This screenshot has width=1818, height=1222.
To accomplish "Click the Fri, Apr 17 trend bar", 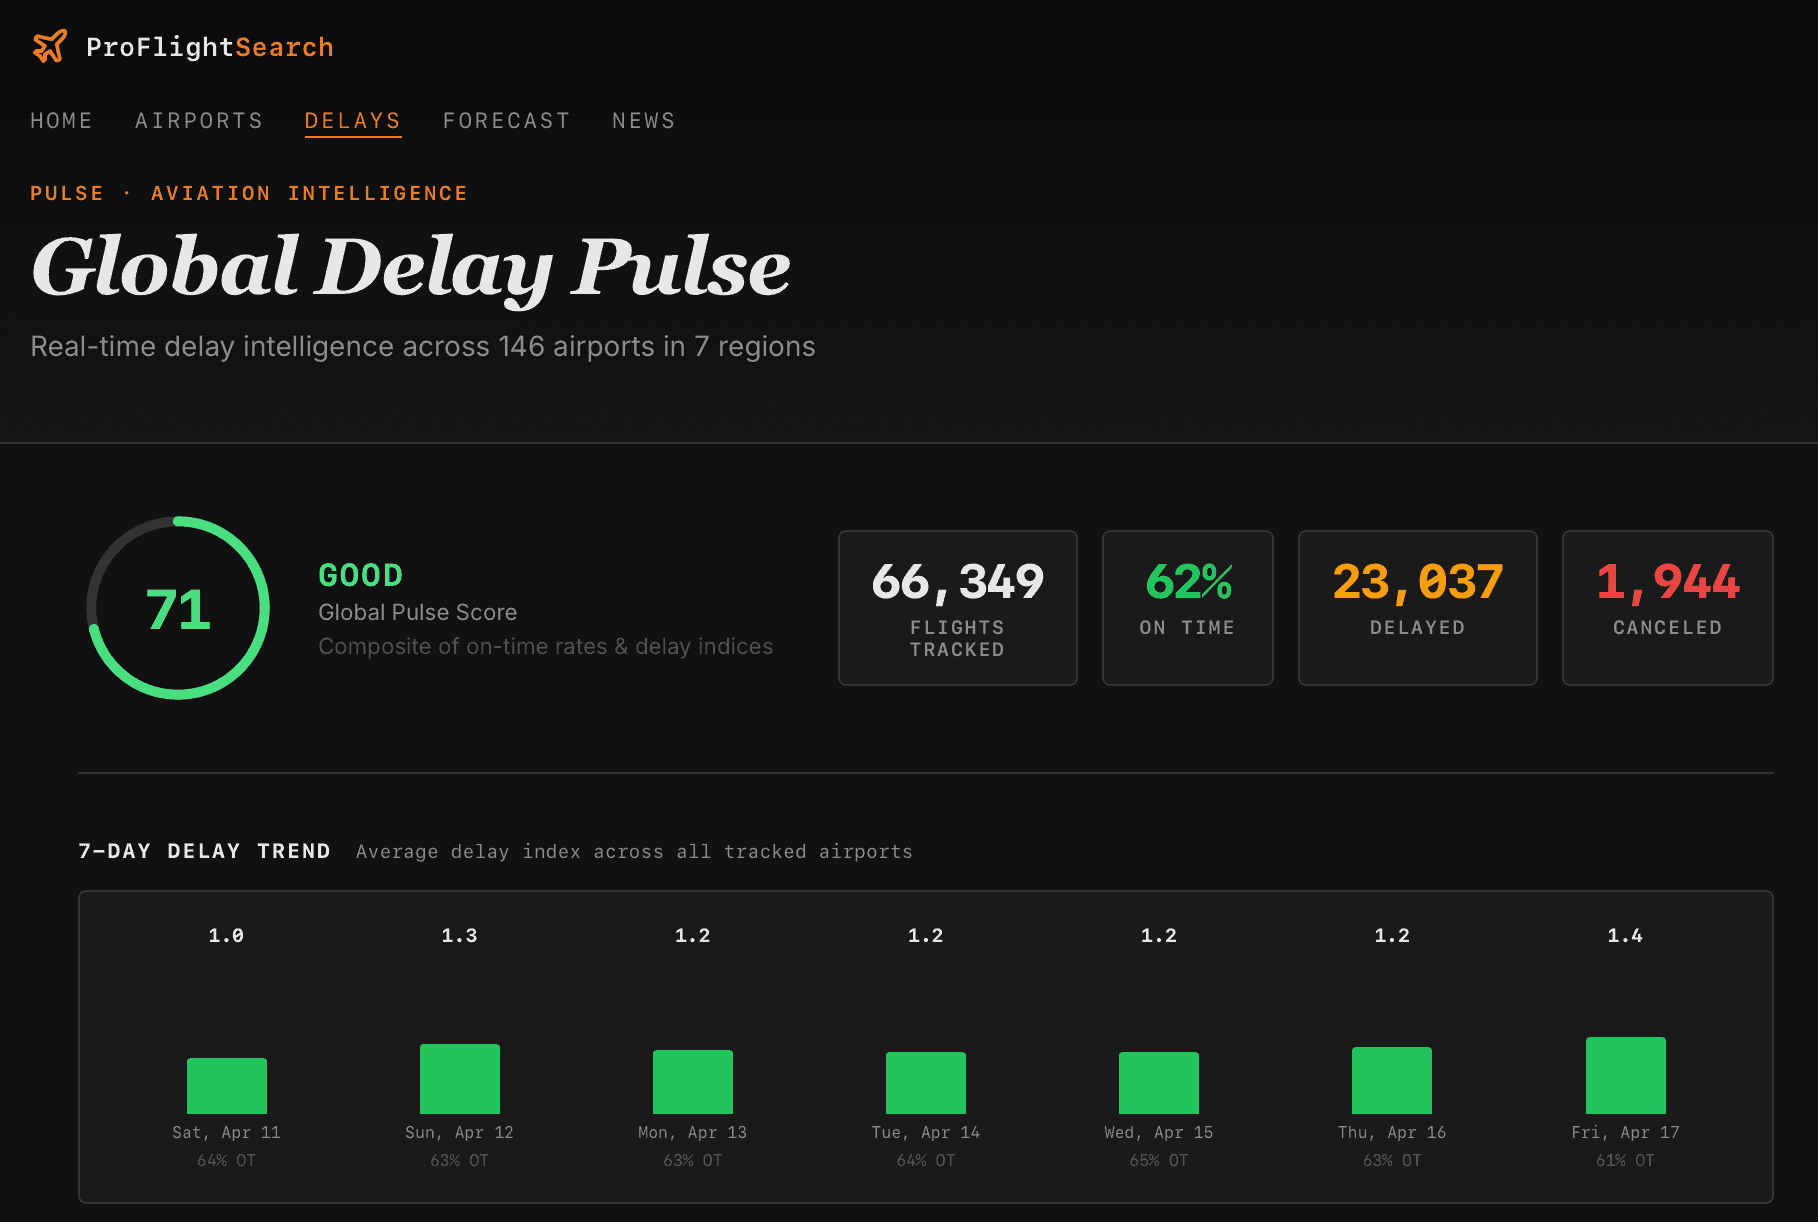I will tap(1626, 1076).
